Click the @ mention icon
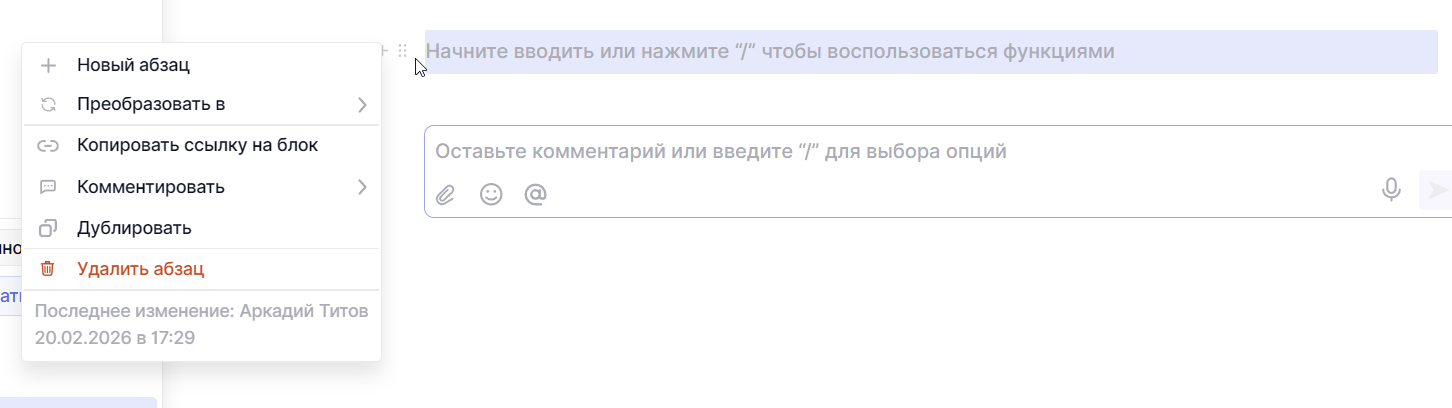Screen dimensions: 1452x408 point(536,194)
